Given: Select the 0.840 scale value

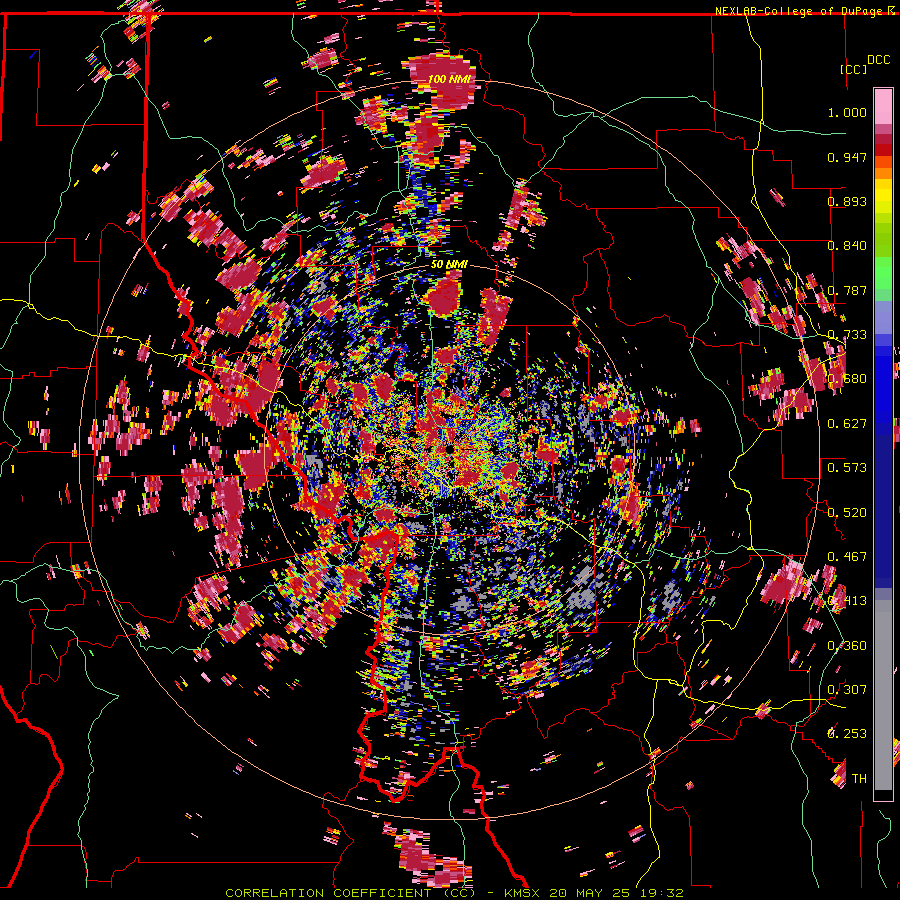Looking at the screenshot, I should [847, 246].
